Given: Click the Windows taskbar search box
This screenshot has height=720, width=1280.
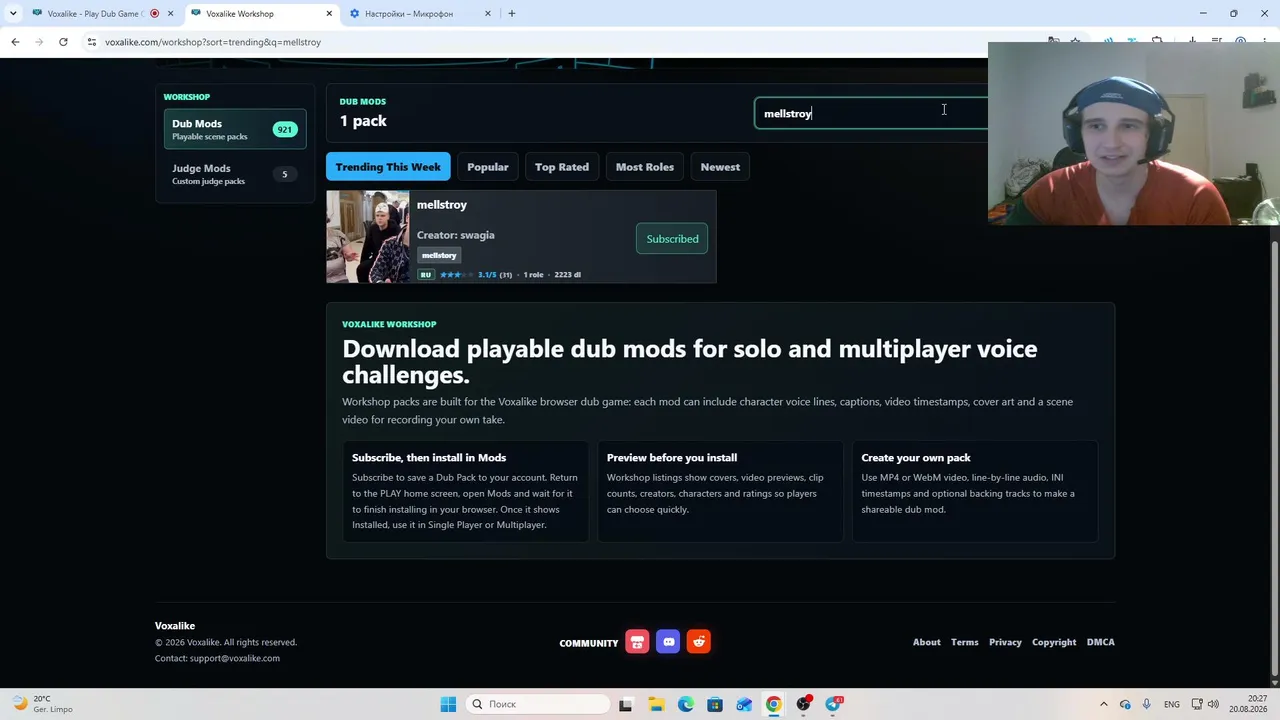Looking at the screenshot, I should click(x=538, y=704).
